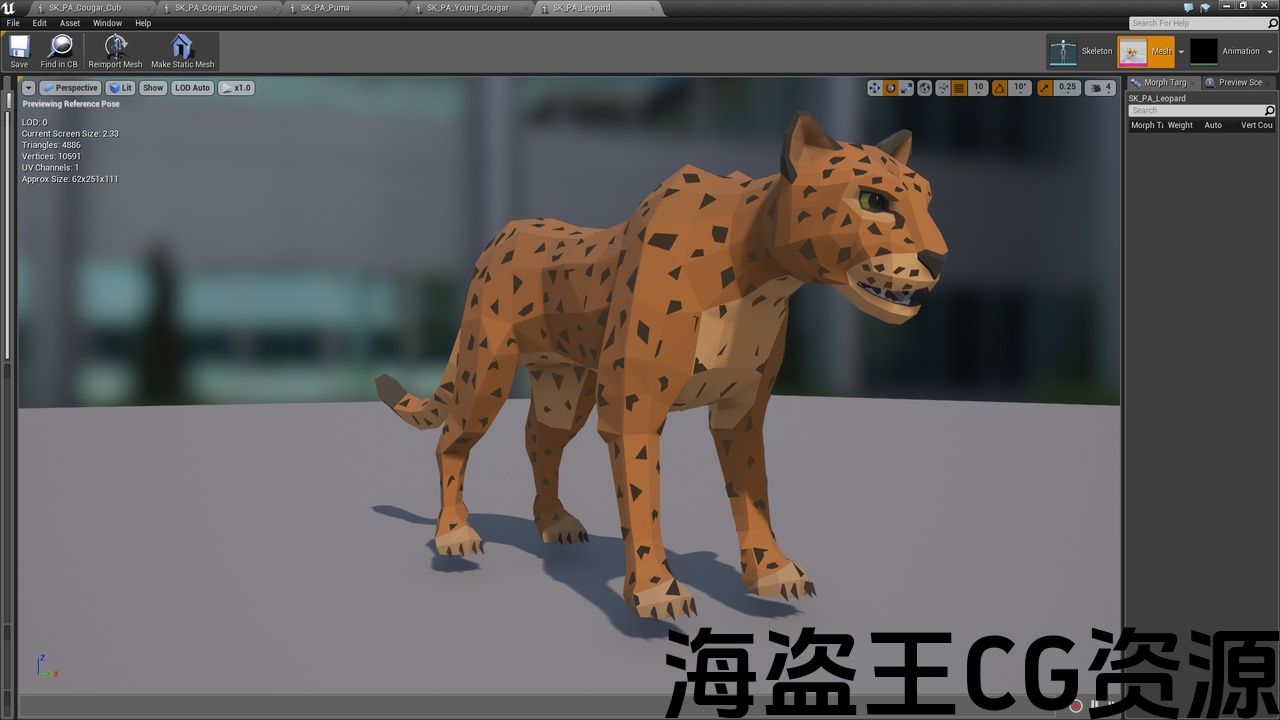Screen dimensions: 1280x720
Task: Toggle grid snapping in viewport
Action: [x=959, y=88]
